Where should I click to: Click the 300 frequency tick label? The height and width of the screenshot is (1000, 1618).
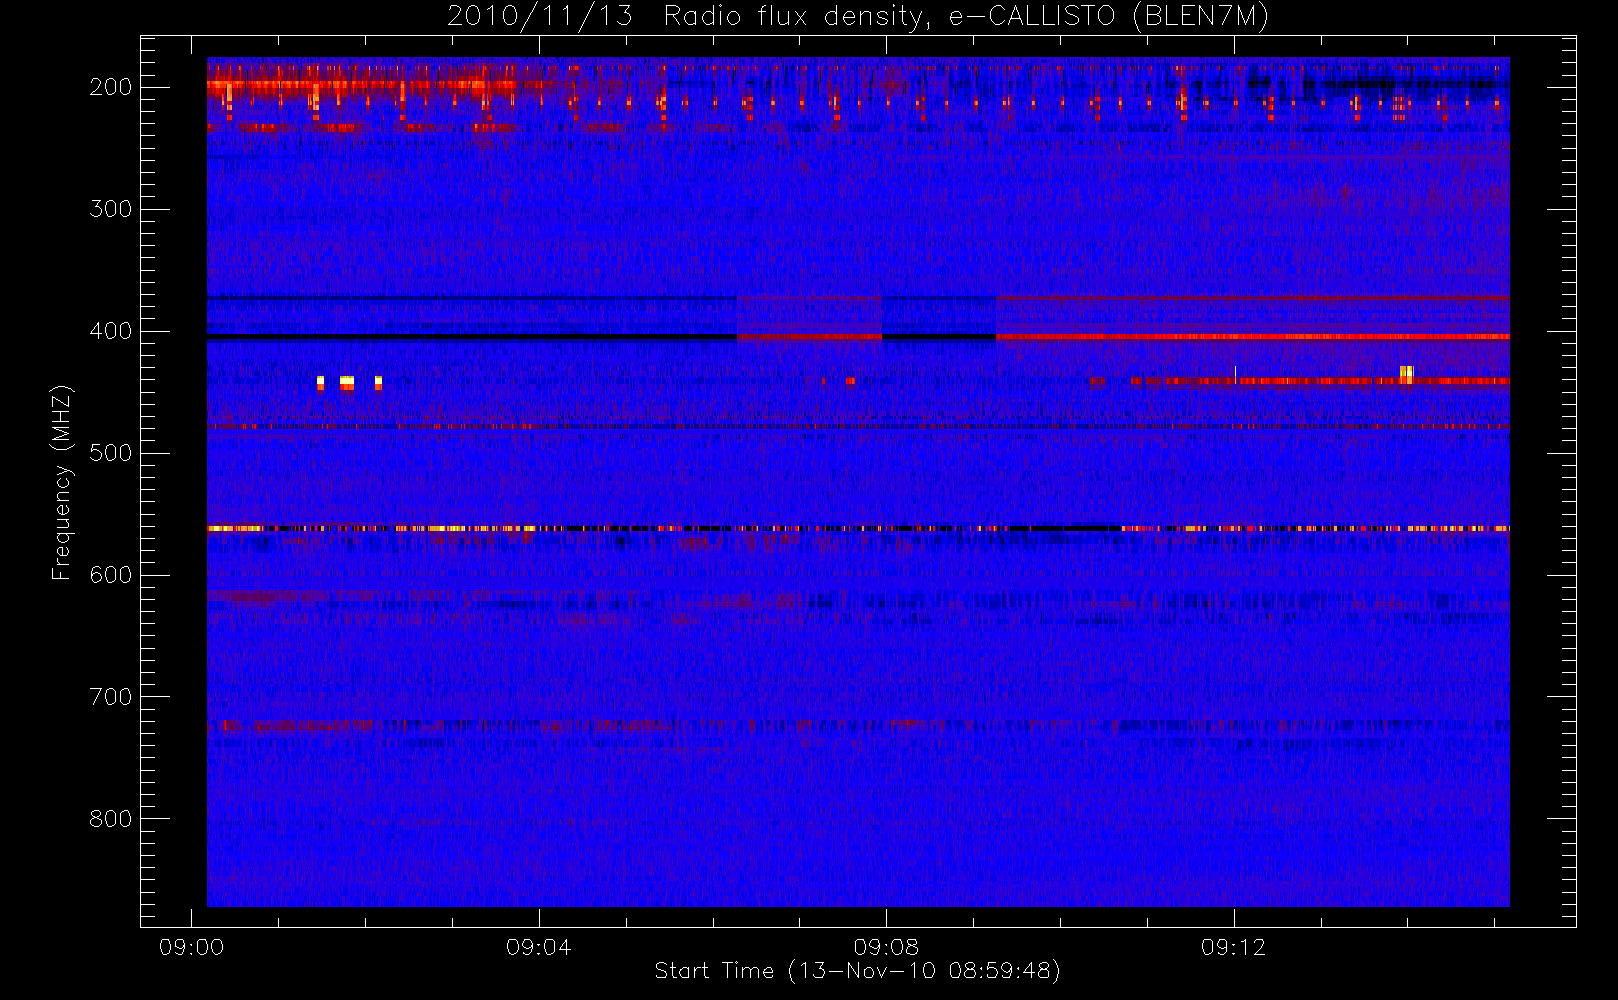coord(111,209)
